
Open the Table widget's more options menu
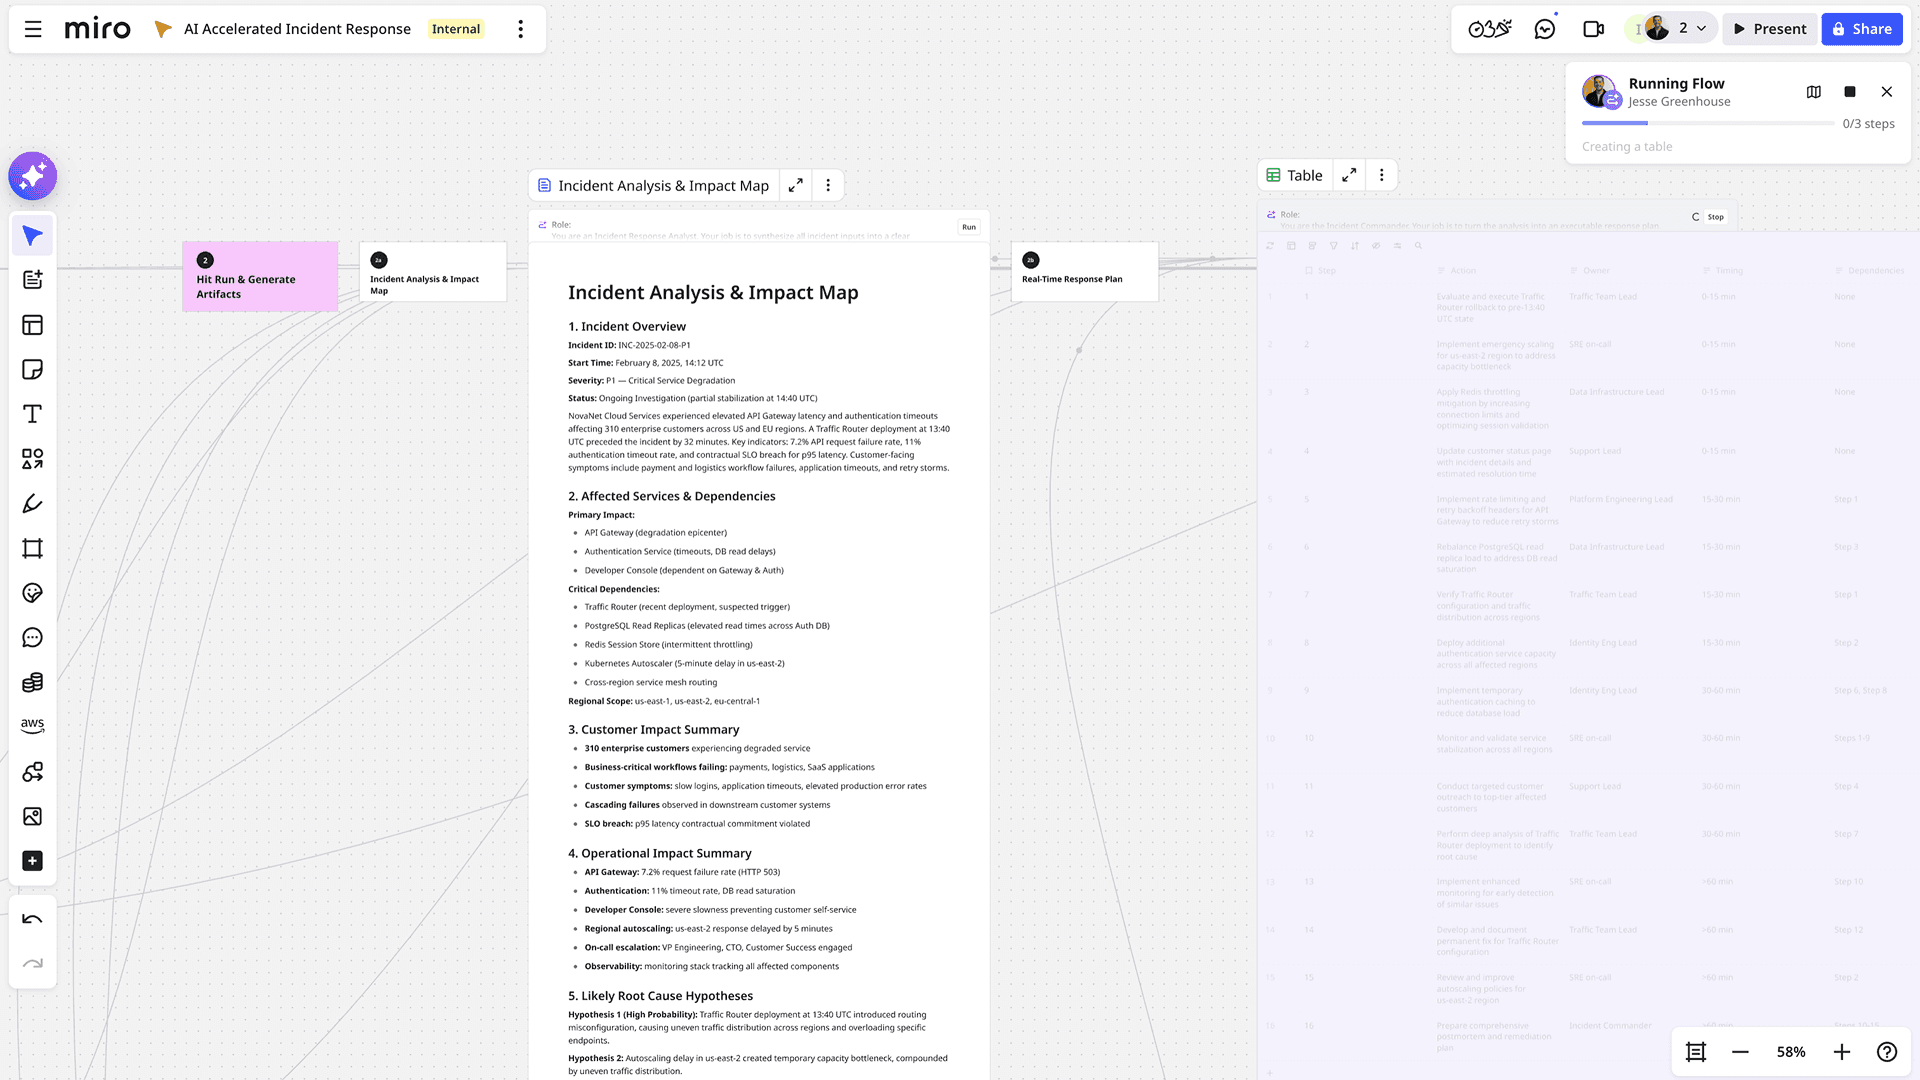(x=1382, y=175)
